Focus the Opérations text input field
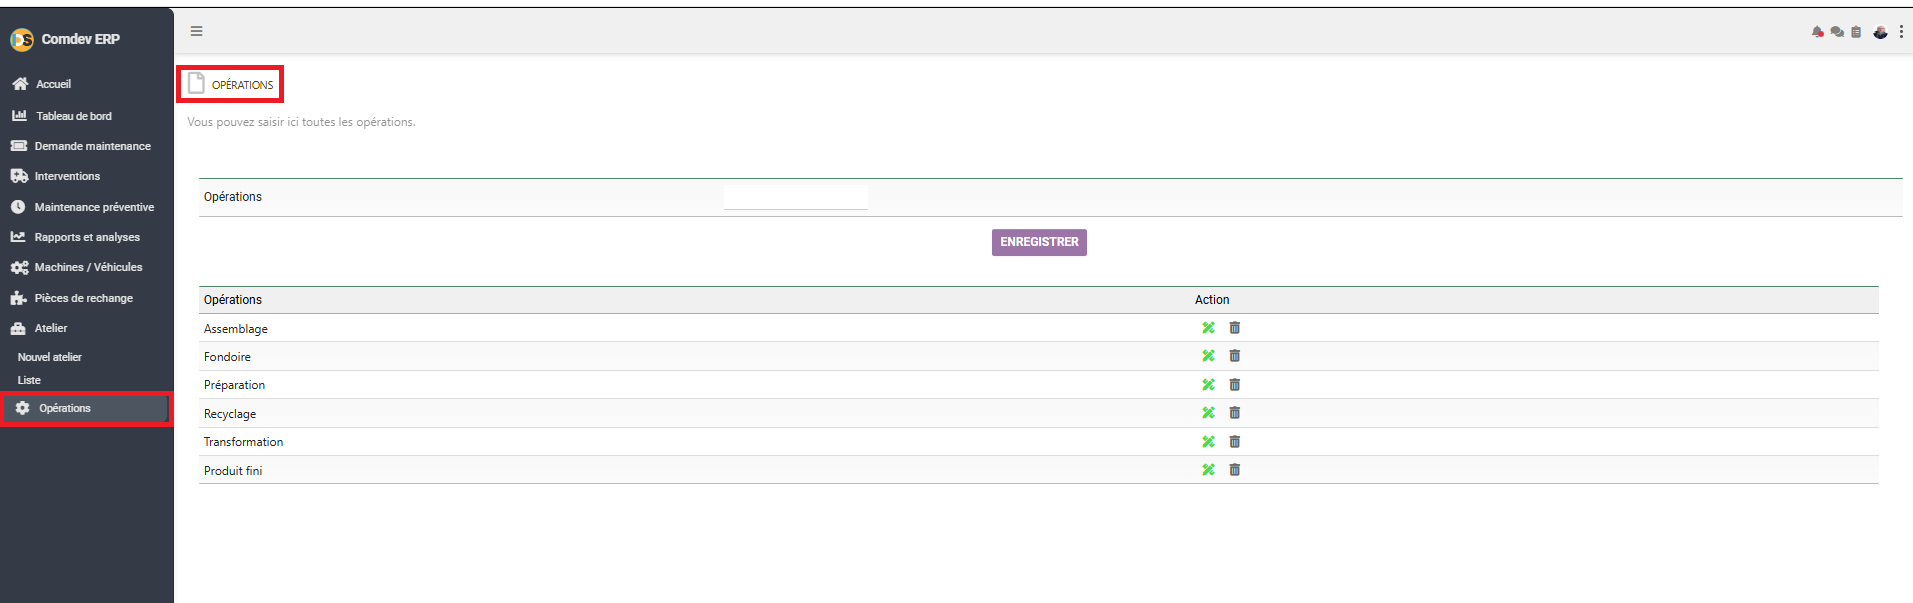1913x603 pixels. coord(796,197)
